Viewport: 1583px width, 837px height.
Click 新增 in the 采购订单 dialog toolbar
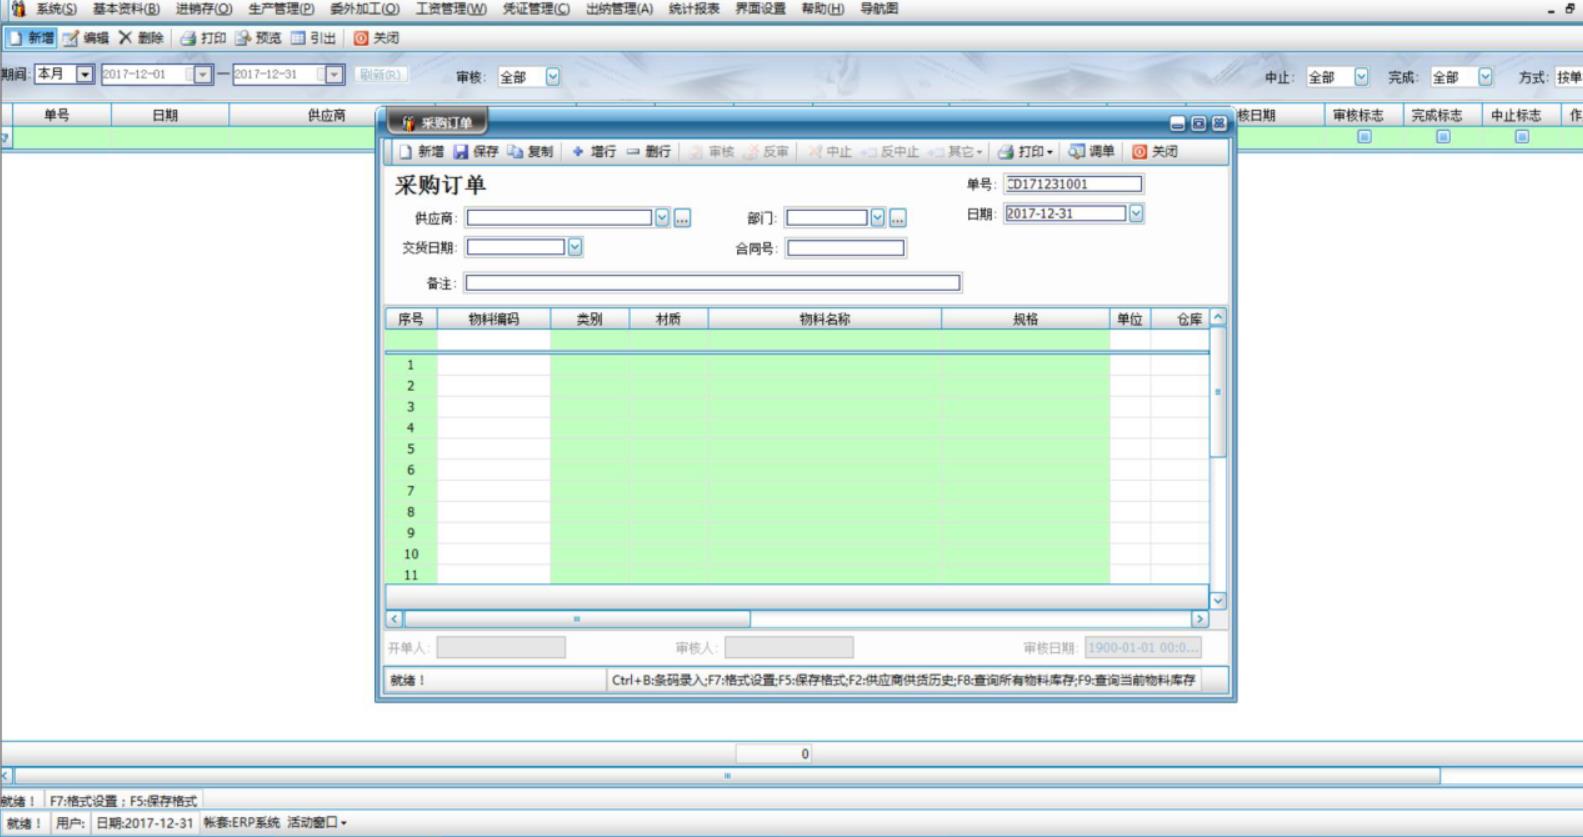pos(421,152)
